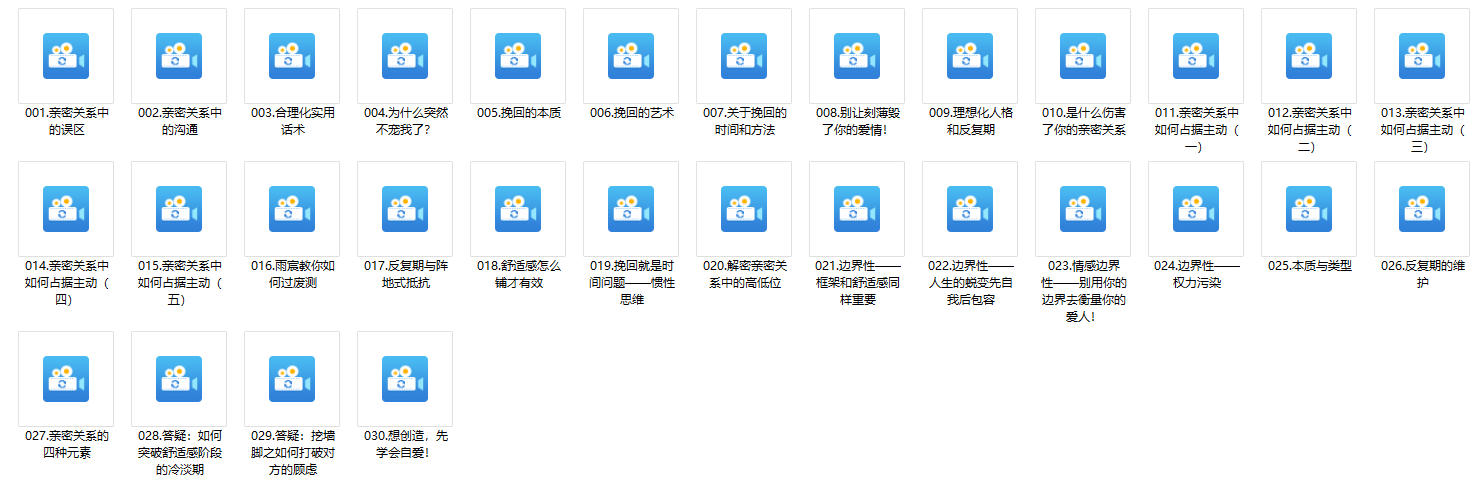Select video 016.雨宸教你如何过废测
This screenshot has height=482, width=1483.
(x=292, y=209)
